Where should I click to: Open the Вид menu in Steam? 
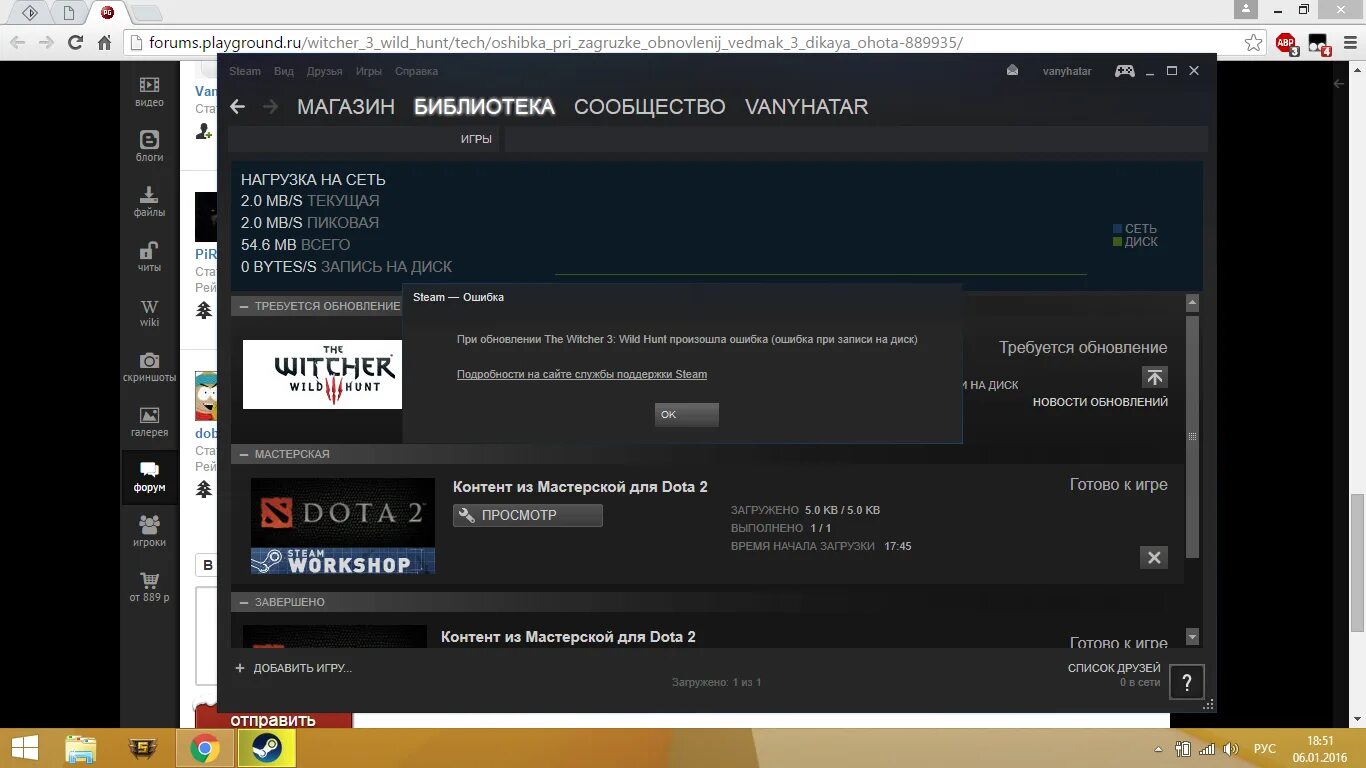point(284,71)
